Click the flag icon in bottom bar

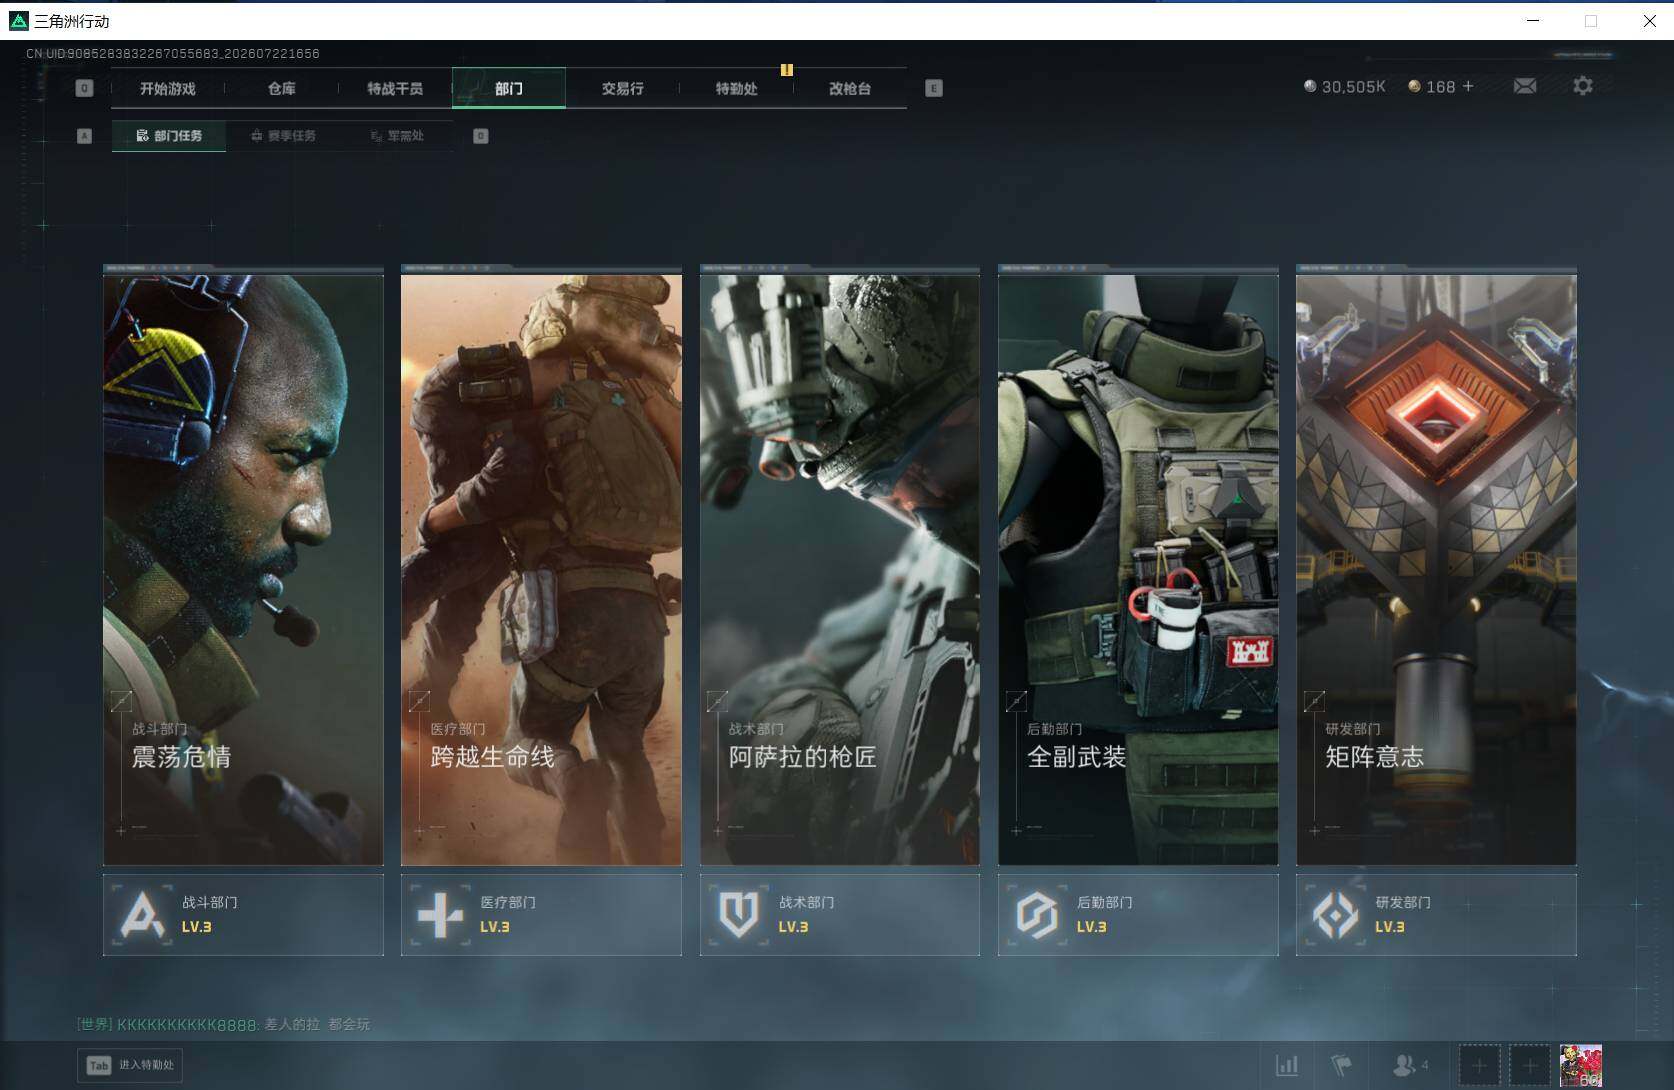point(1341,1065)
